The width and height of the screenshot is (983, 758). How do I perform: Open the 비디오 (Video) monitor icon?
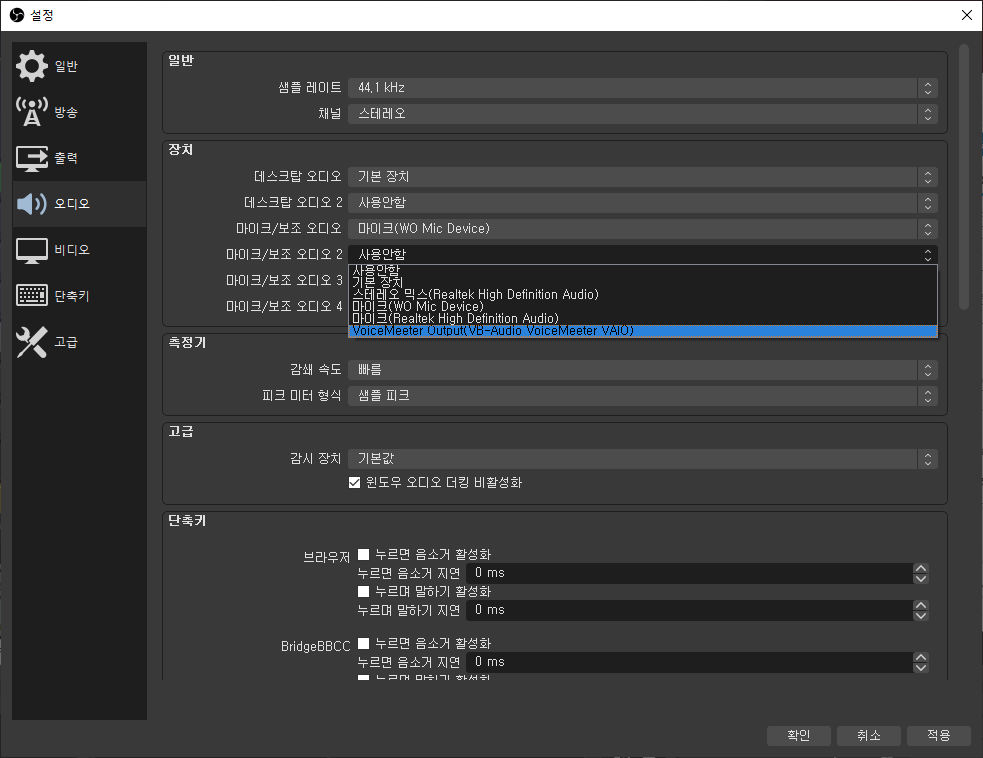pos(32,250)
